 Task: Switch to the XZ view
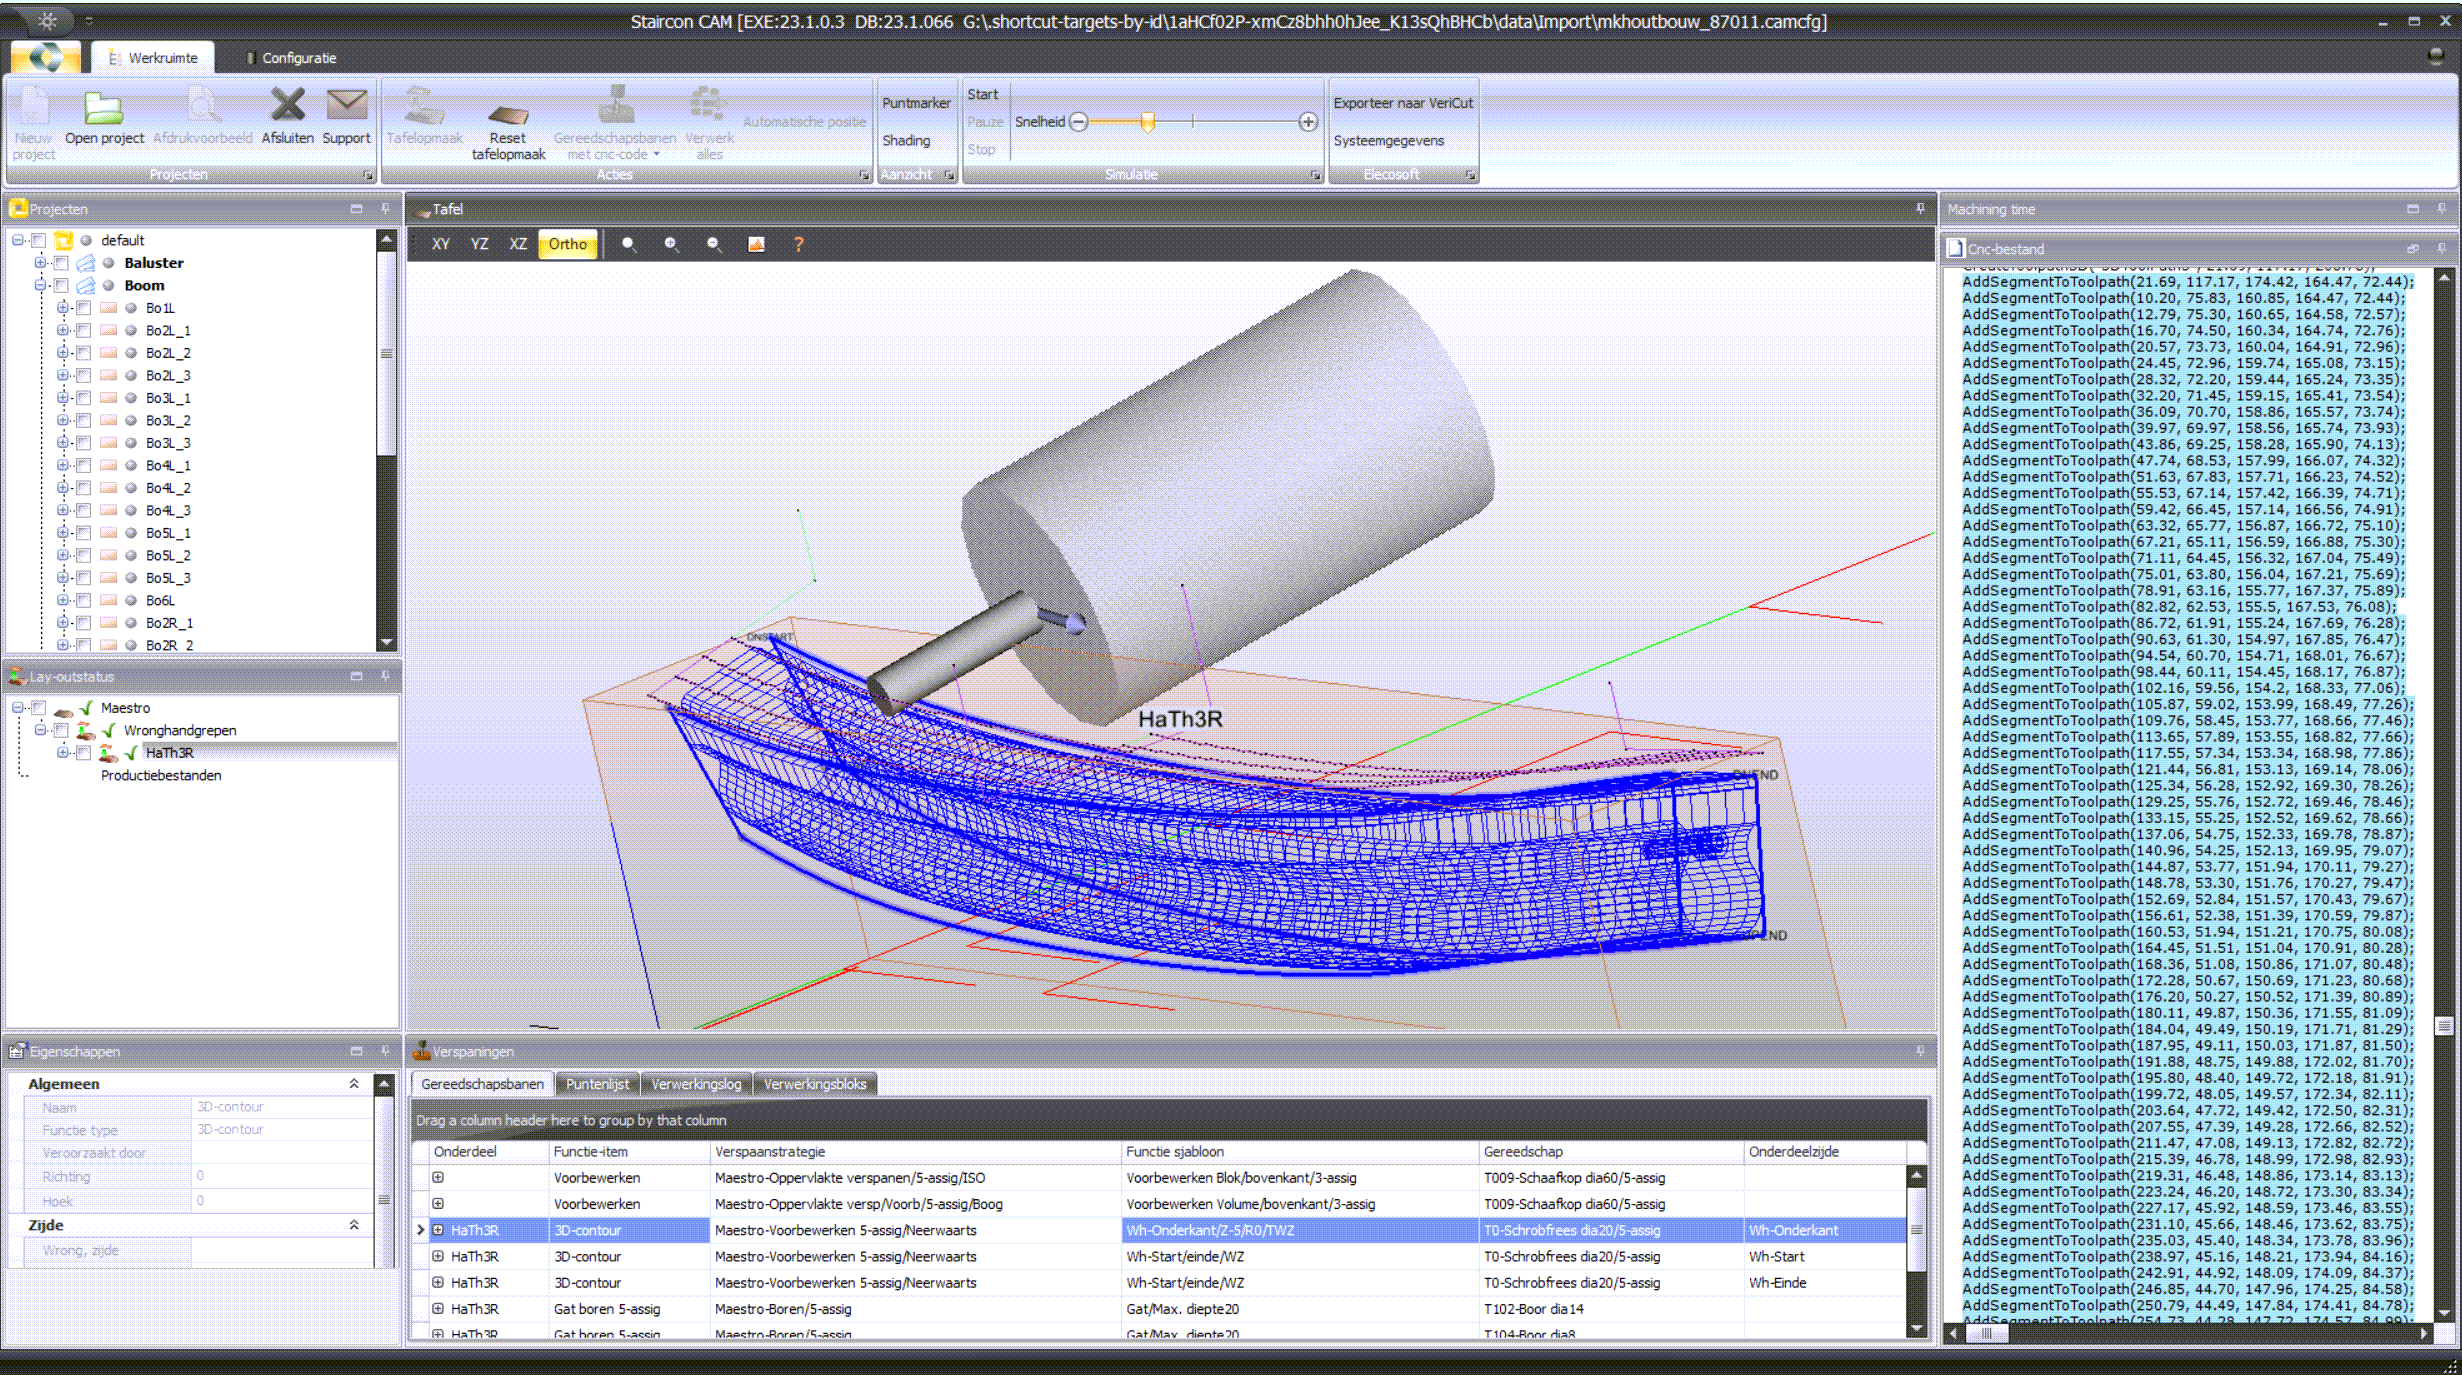pos(517,244)
